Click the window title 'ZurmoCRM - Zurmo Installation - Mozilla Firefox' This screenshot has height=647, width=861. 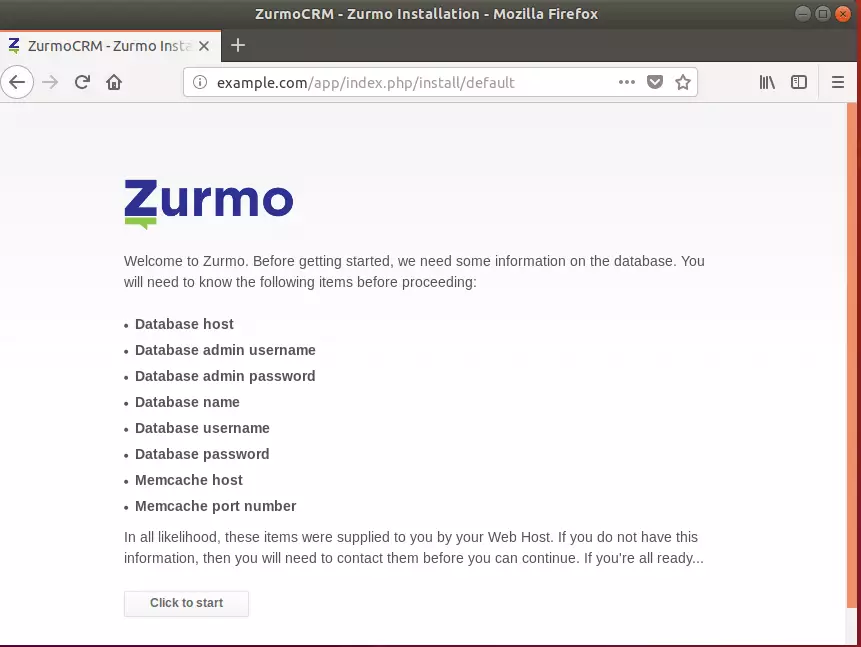tap(426, 14)
